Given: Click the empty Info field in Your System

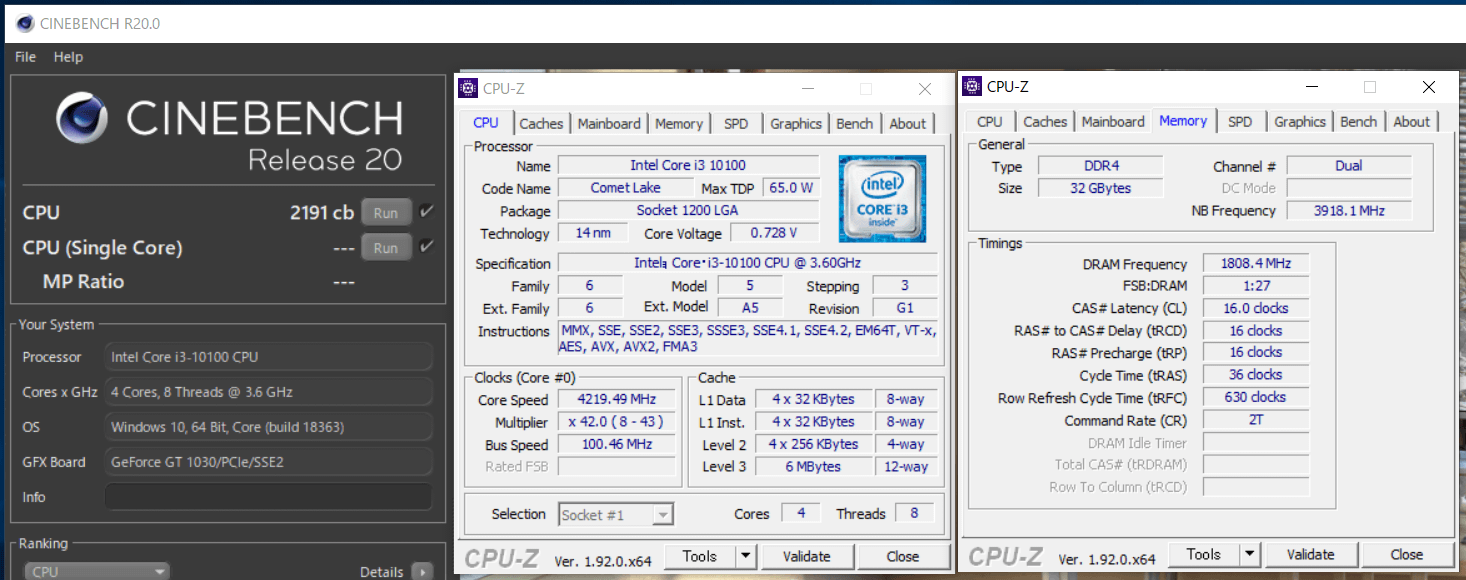Looking at the screenshot, I should click(x=269, y=497).
